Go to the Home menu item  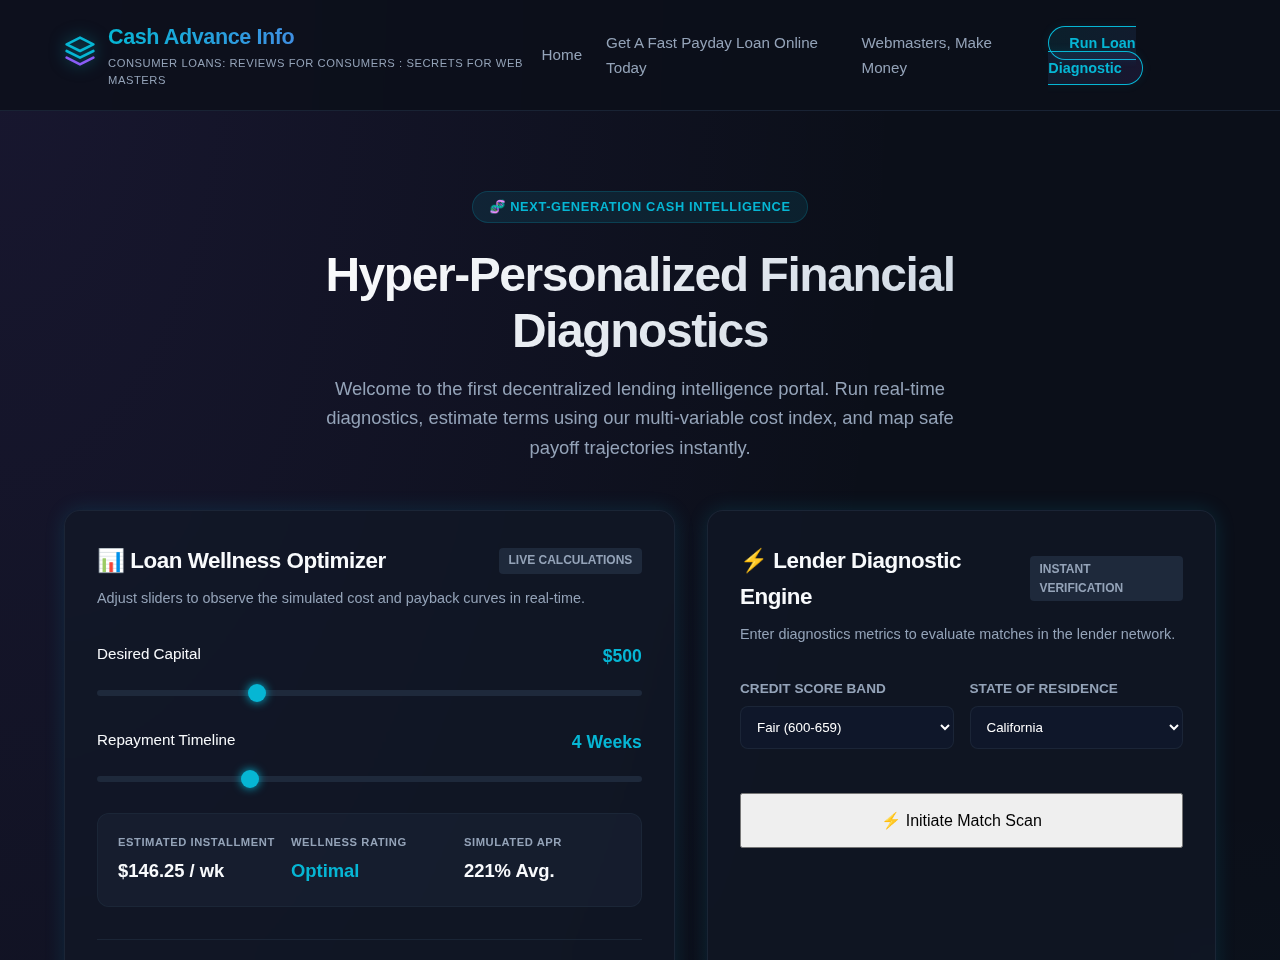coord(562,55)
